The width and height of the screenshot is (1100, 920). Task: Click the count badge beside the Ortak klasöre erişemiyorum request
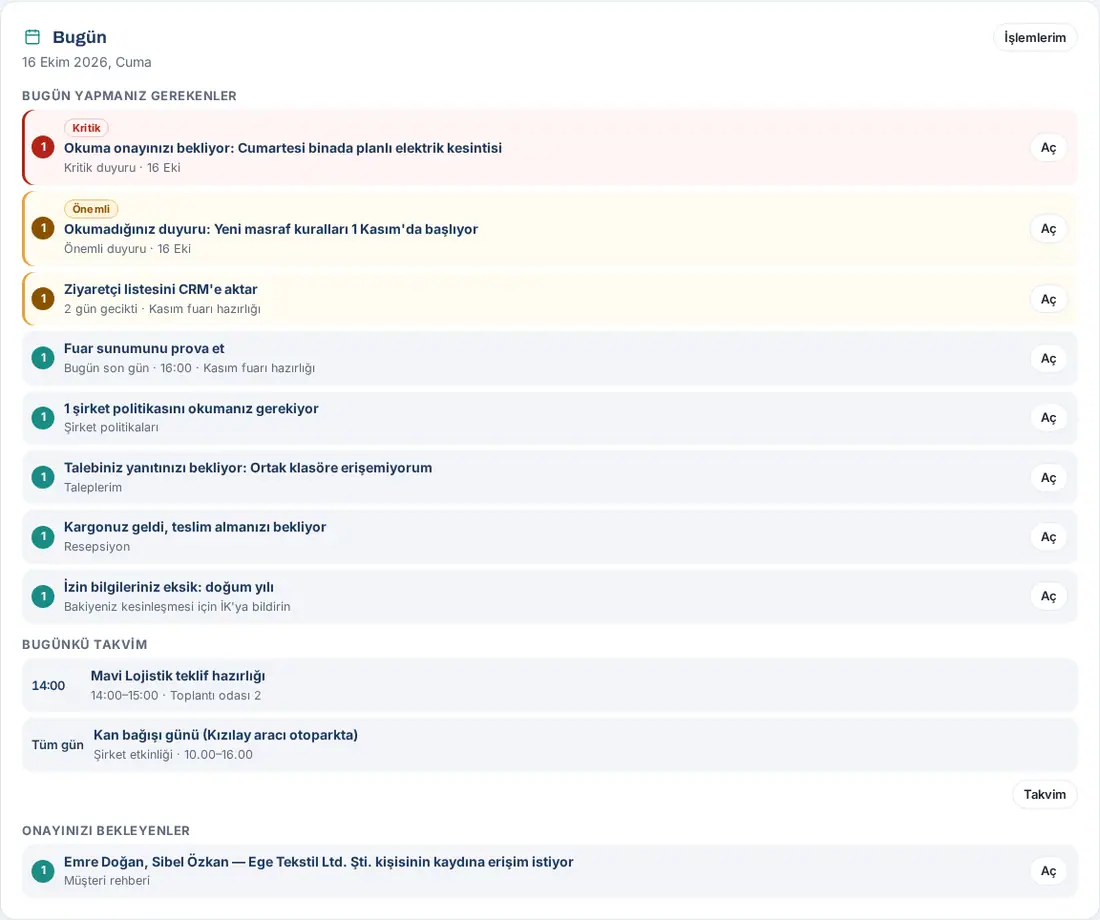tap(43, 477)
